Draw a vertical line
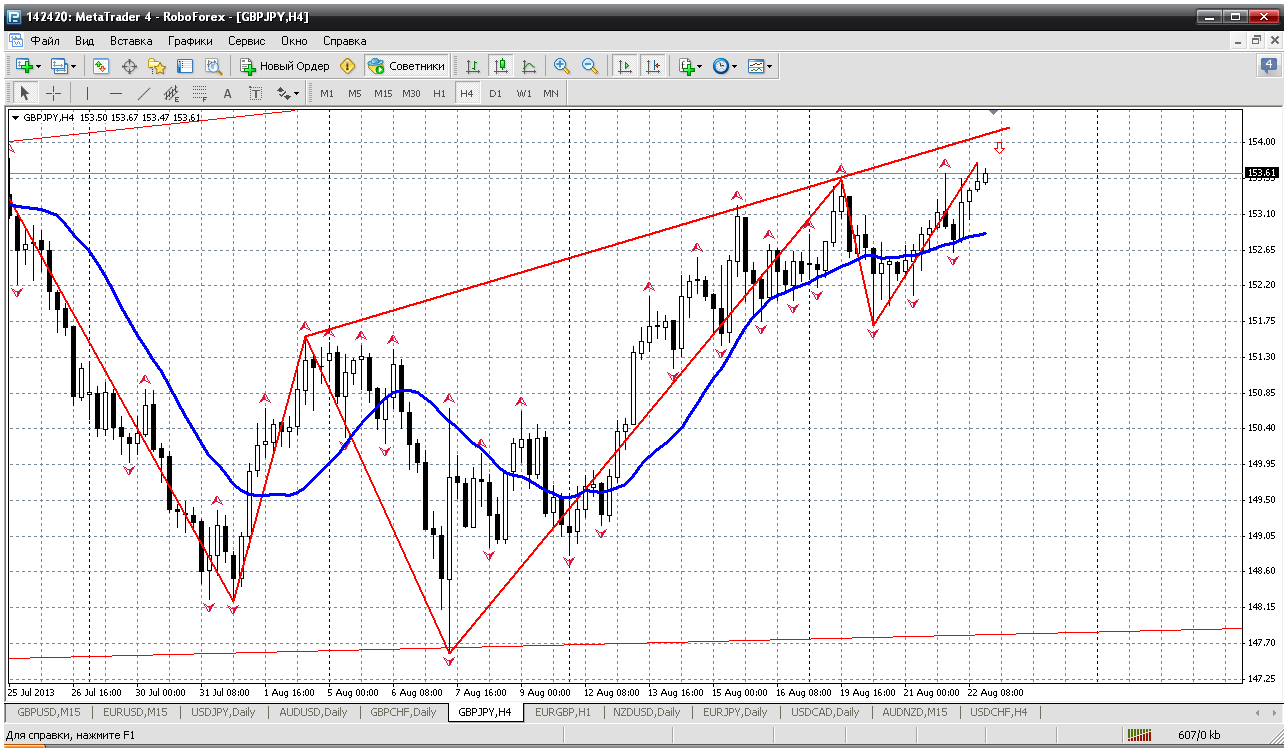The image size is (1288, 748). [88, 93]
